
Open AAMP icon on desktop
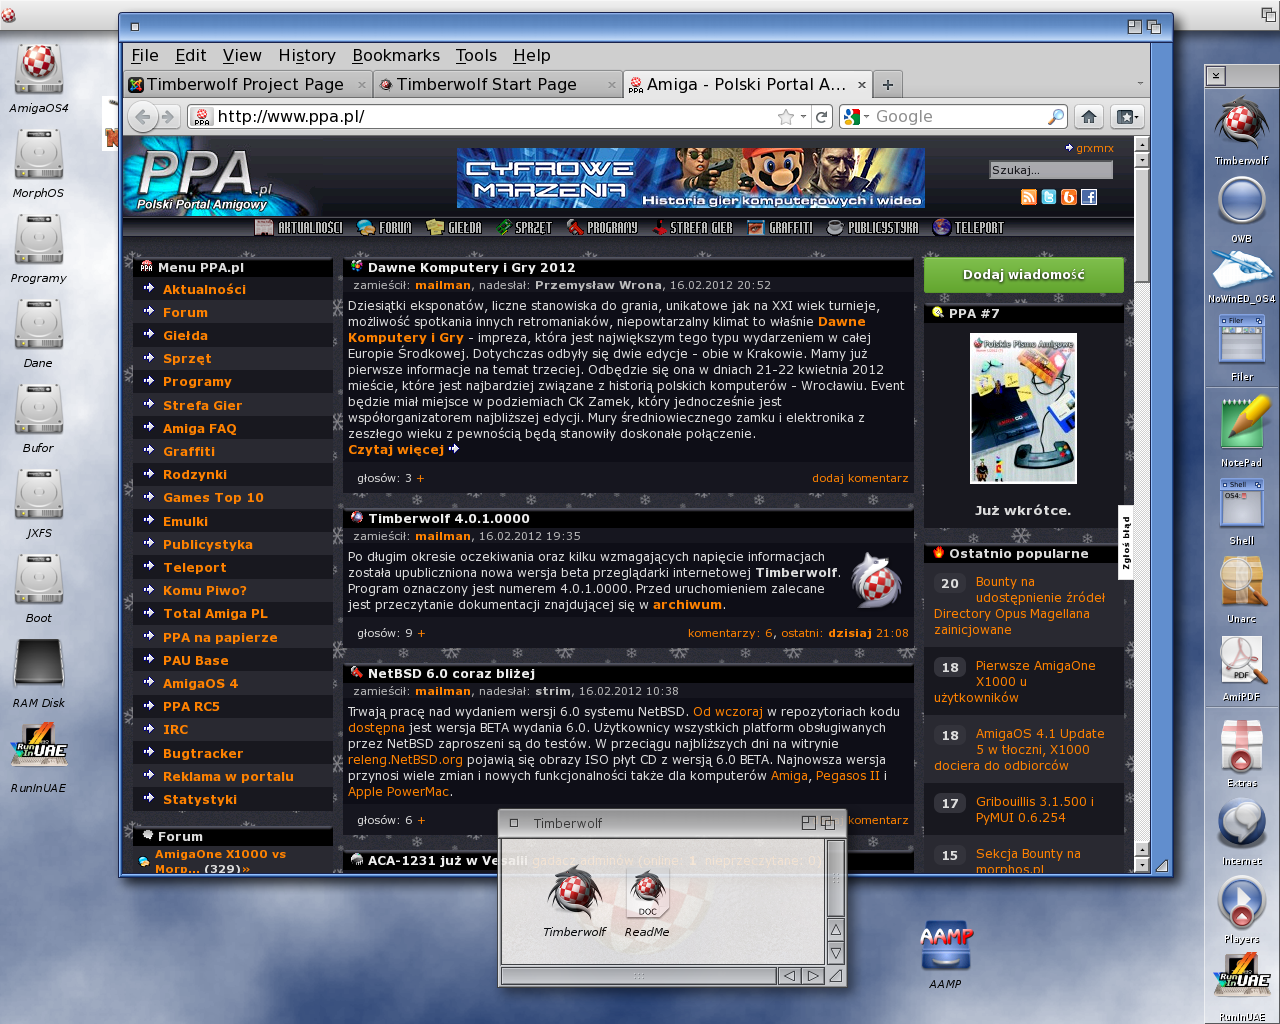pos(945,946)
